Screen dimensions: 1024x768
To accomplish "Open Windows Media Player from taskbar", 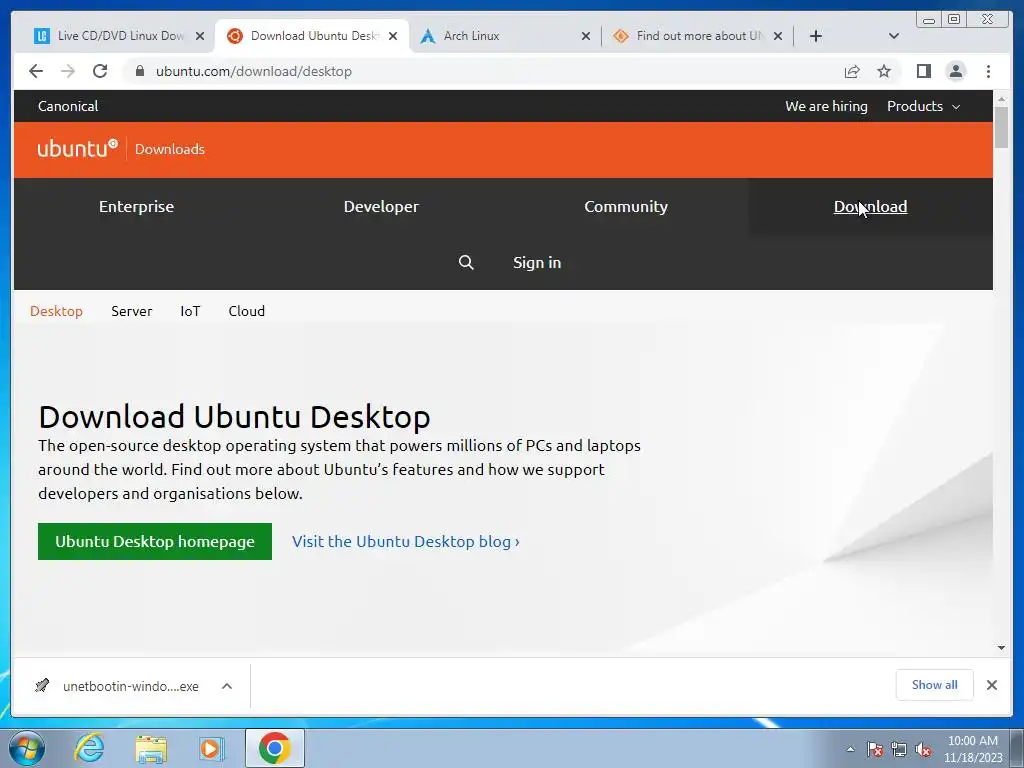I will [212, 748].
